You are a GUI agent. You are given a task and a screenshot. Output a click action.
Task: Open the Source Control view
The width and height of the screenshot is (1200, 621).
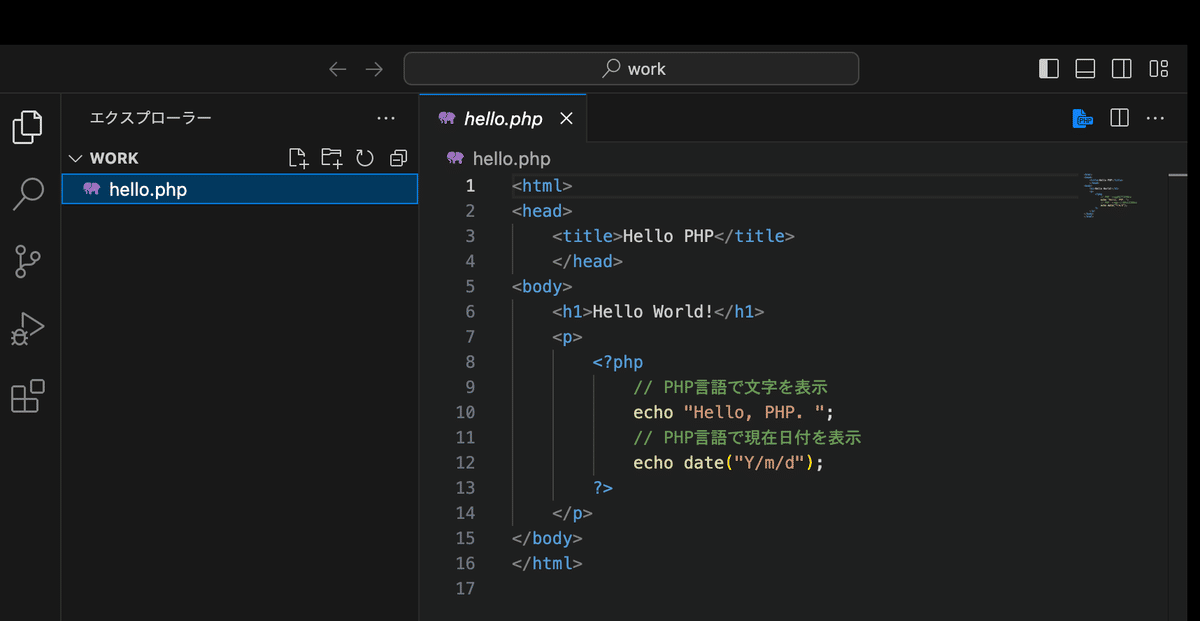tap(28, 261)
